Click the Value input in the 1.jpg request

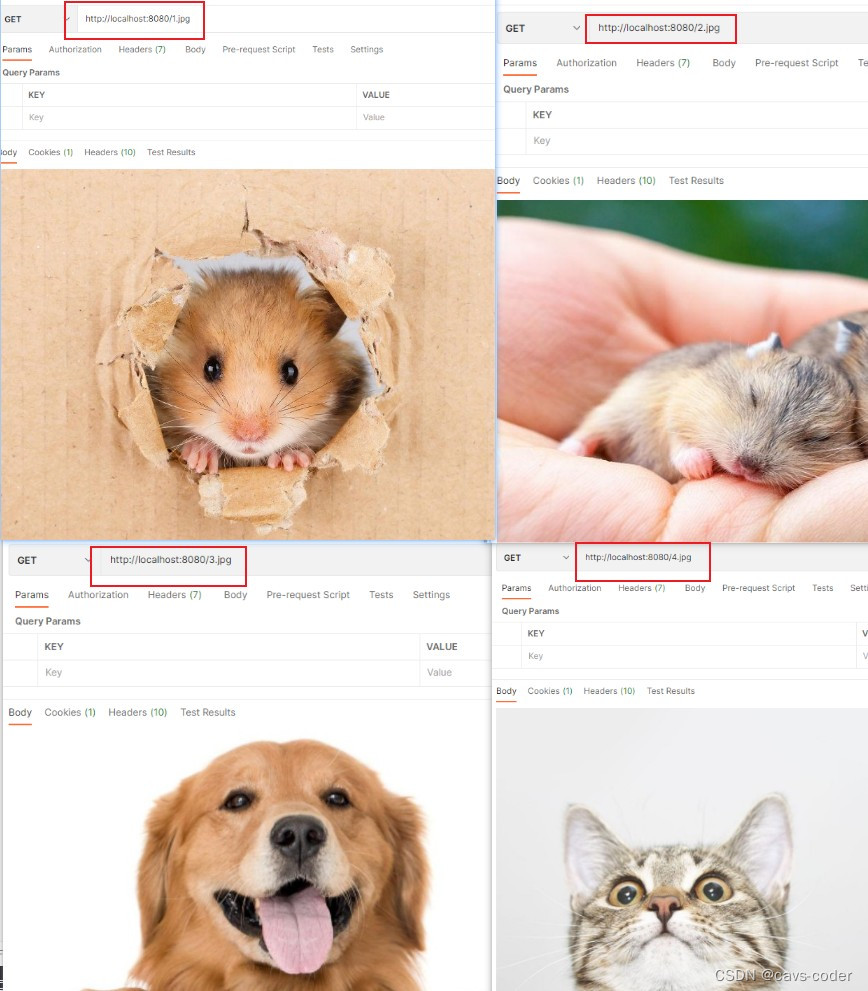(x=425, y=118)
